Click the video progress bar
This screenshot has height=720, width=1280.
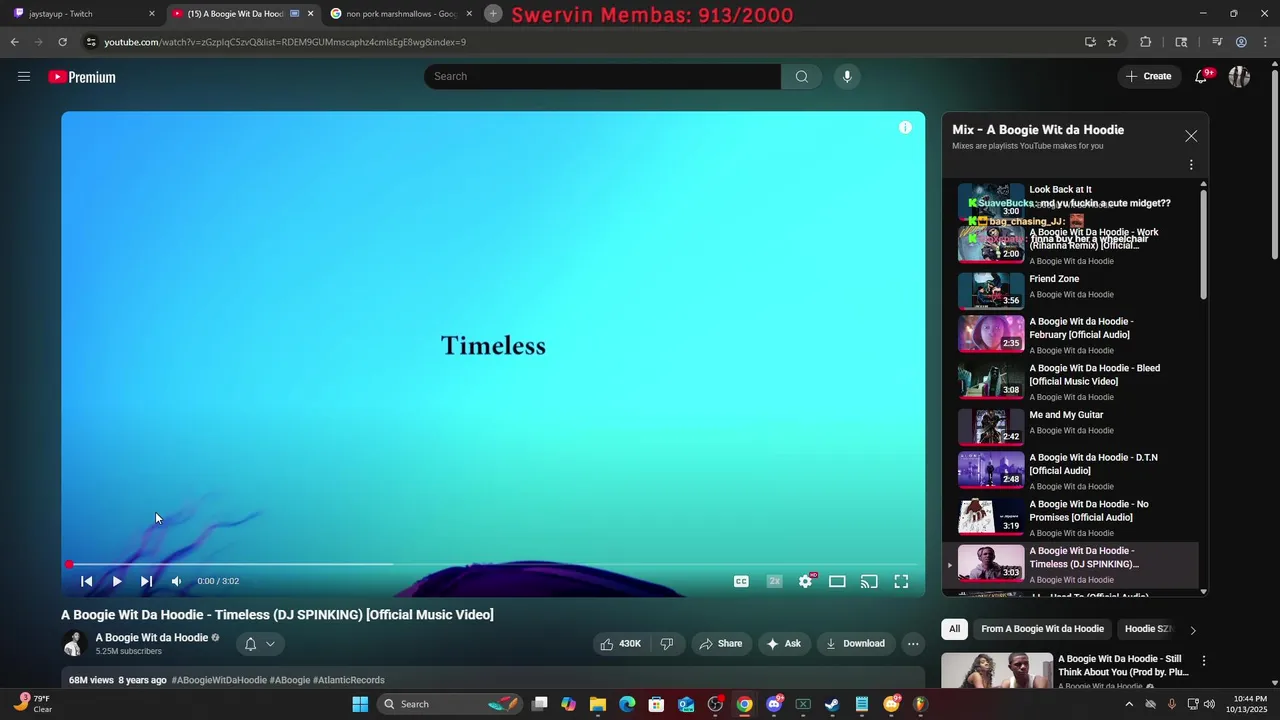point(493,565)
